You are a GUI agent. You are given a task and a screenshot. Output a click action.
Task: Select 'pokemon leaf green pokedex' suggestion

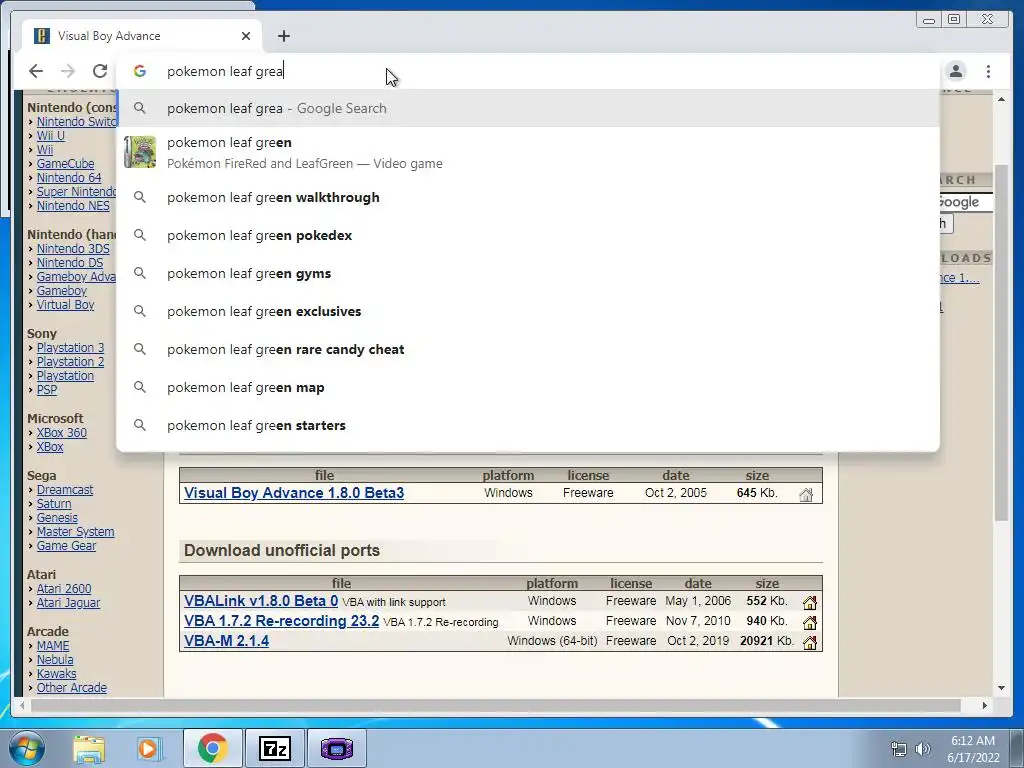[528, 235]
